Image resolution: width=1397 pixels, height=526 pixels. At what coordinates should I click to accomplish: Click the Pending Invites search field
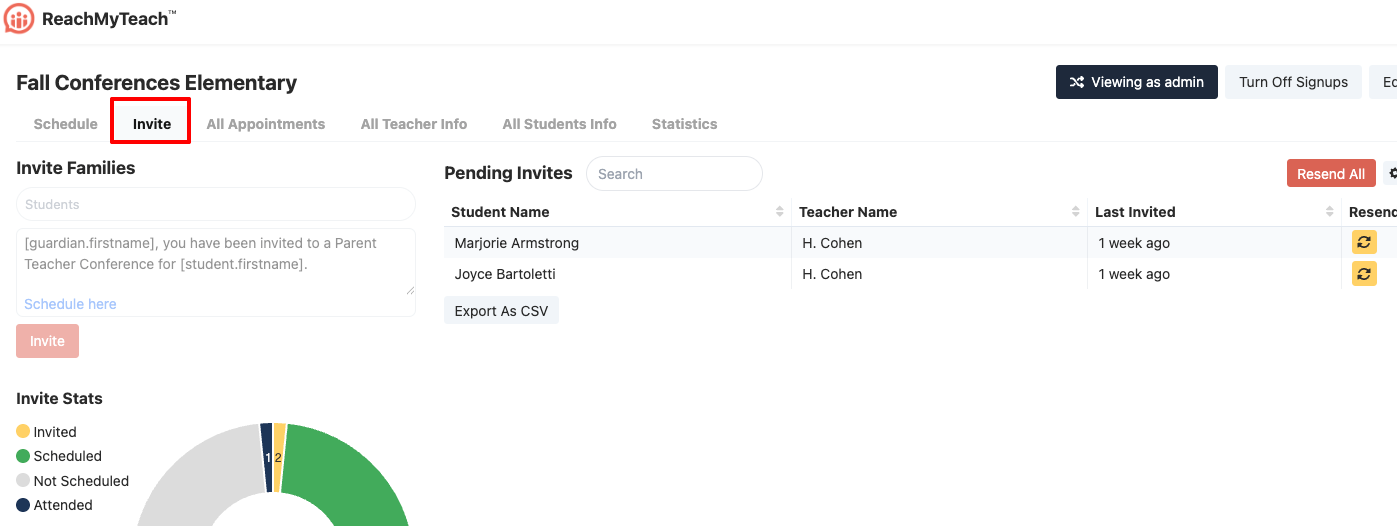[673, 174]
